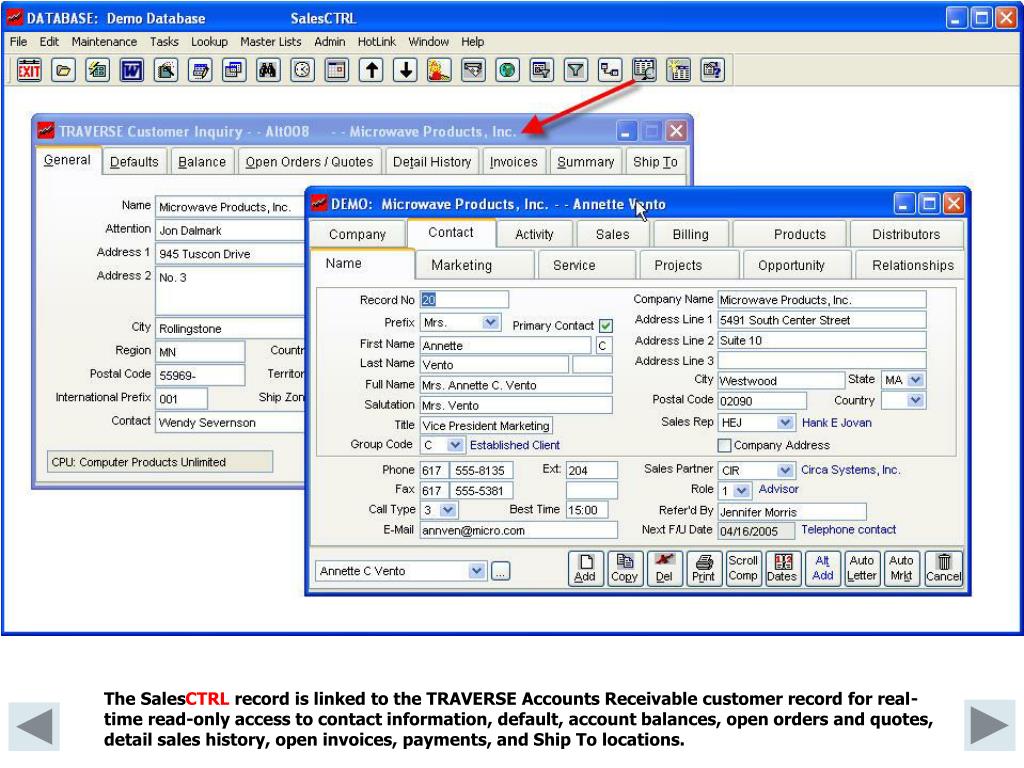Click the Established Client text
Image resolution: width=1024 pixels, height=768 pixels.
point(515,445)
